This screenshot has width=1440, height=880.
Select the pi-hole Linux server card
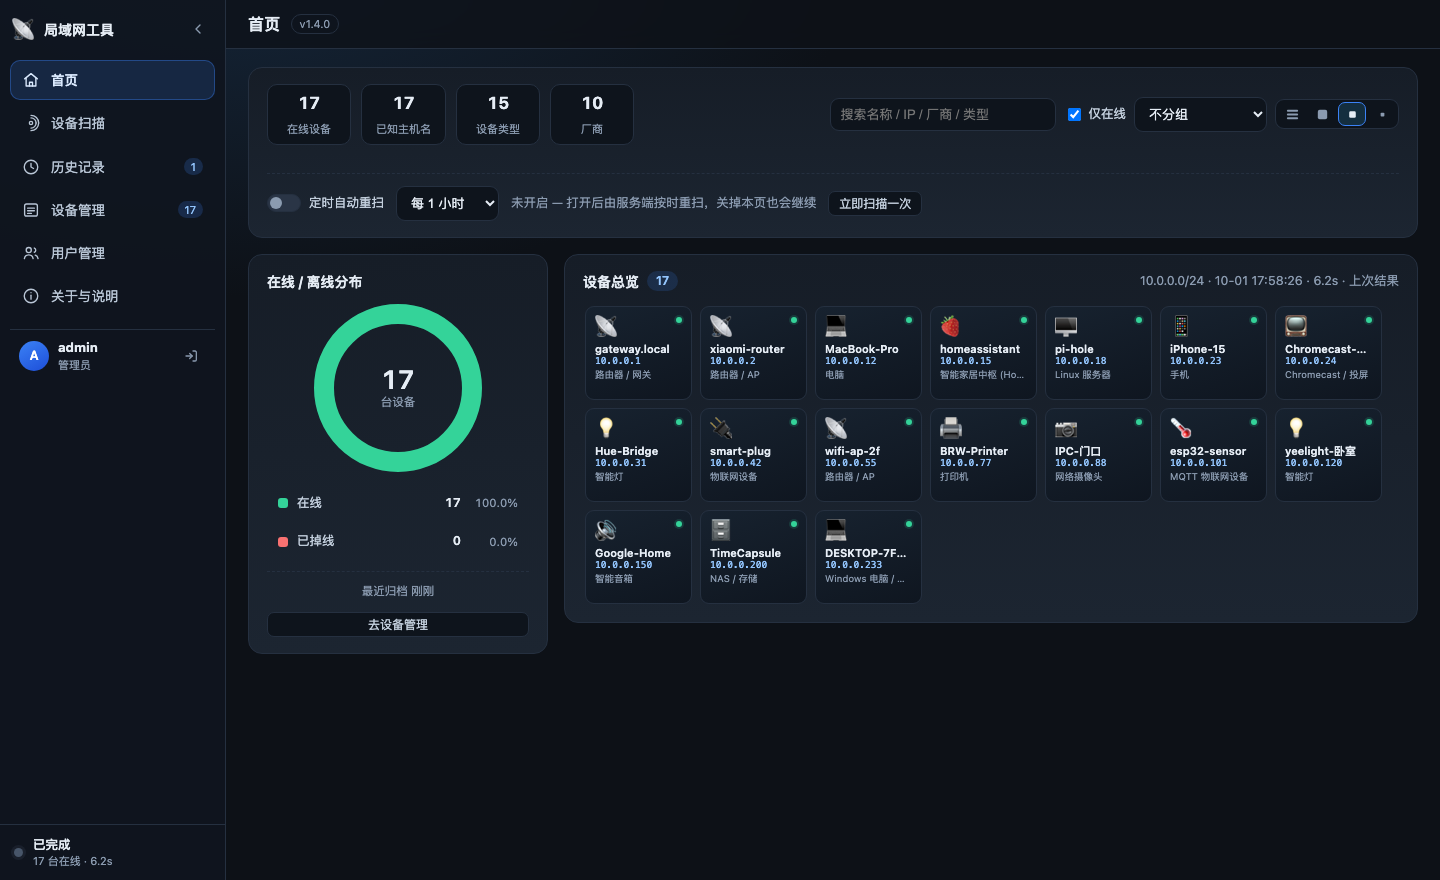tap(1098, 353)
